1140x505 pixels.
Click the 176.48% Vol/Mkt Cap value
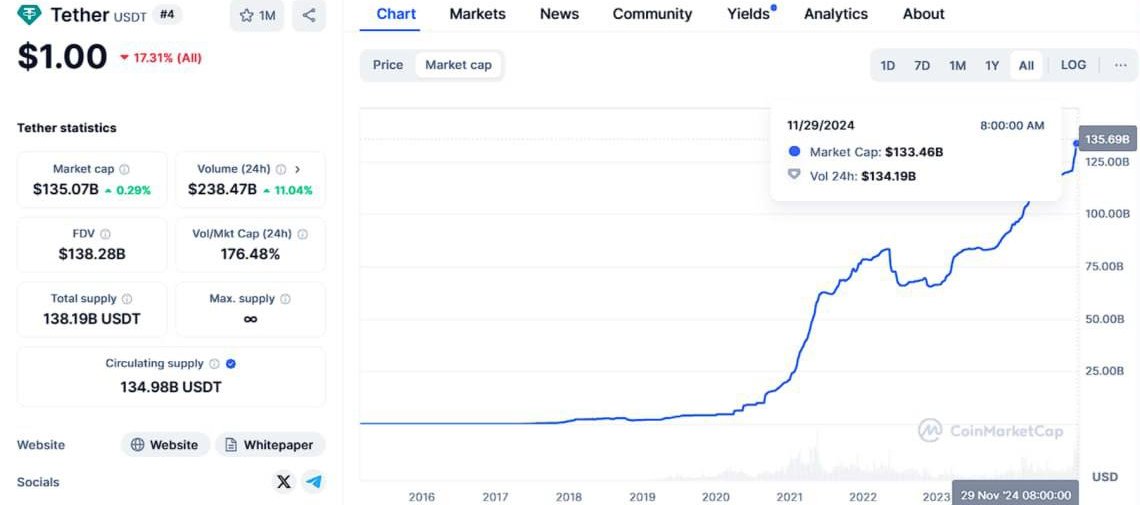[250, 254]
